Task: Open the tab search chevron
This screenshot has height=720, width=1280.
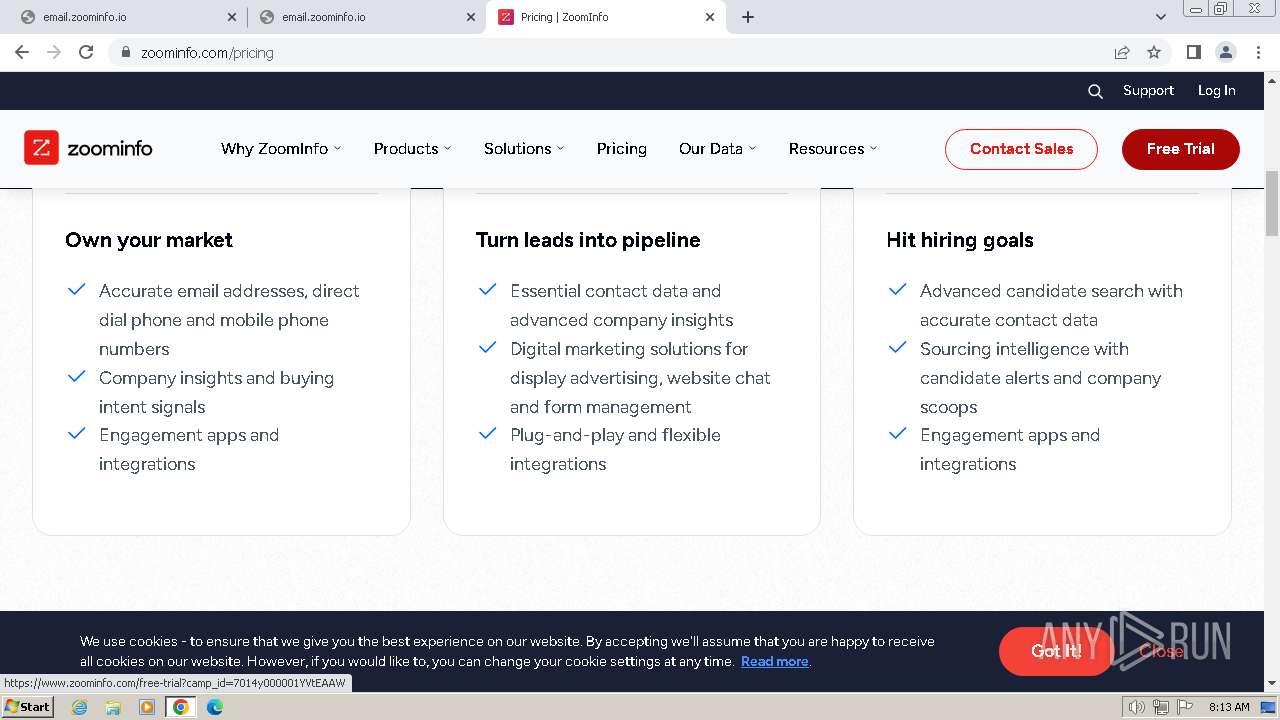Action: click(1160, 17)
